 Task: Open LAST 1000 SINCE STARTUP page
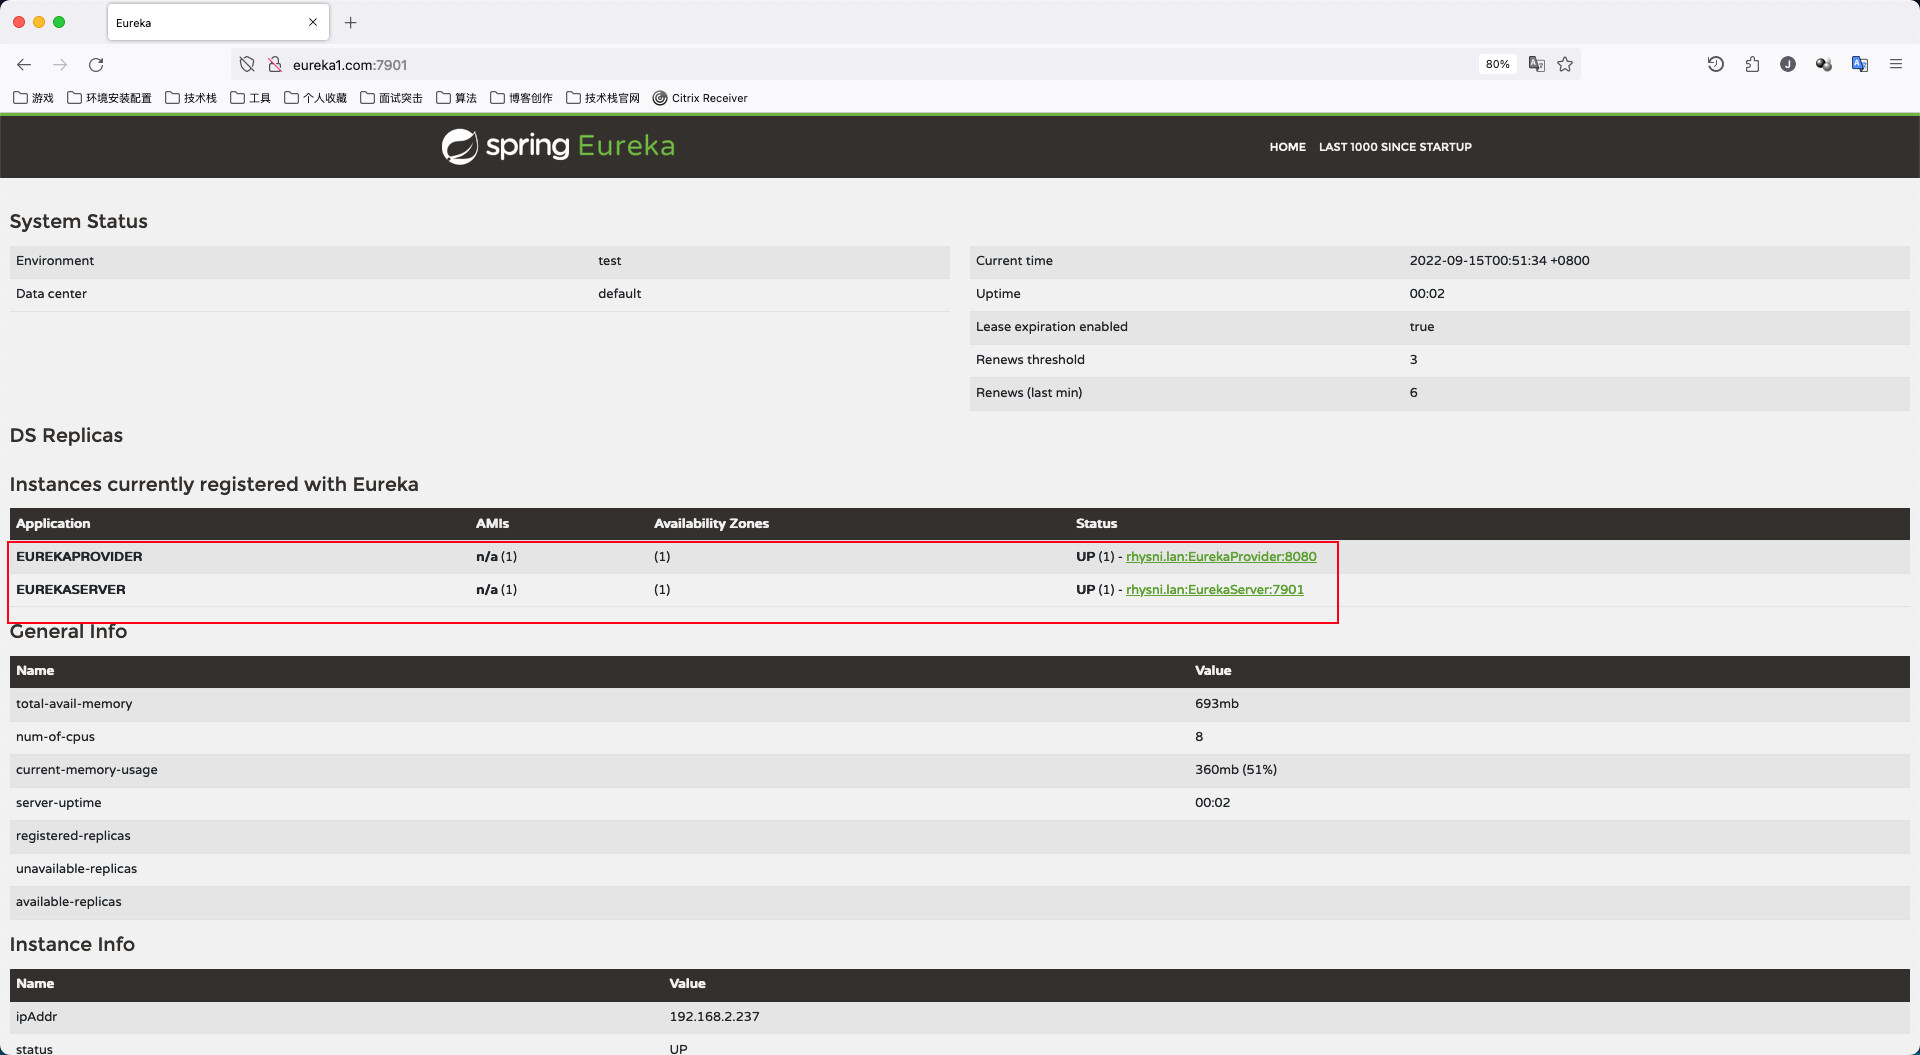point(1395,147)
